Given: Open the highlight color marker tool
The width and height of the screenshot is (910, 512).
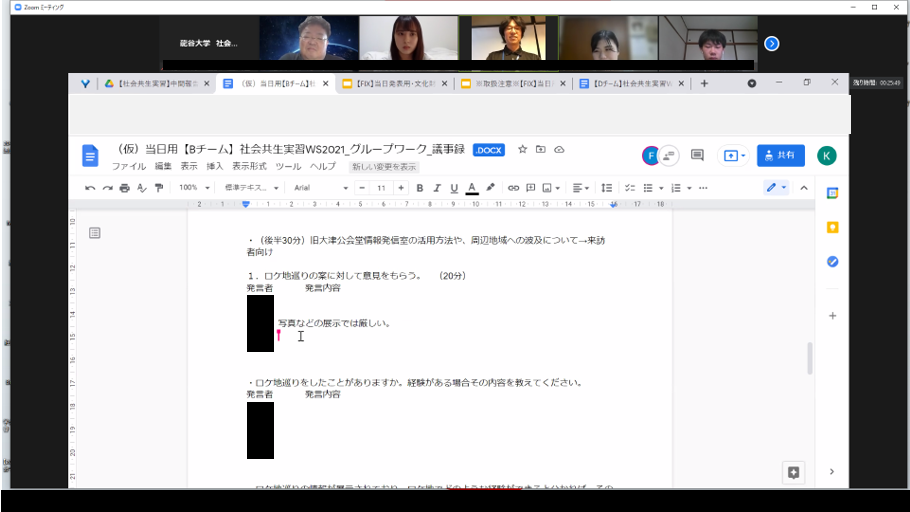Looking at the screenshot, I should click(x=490, y=188).
